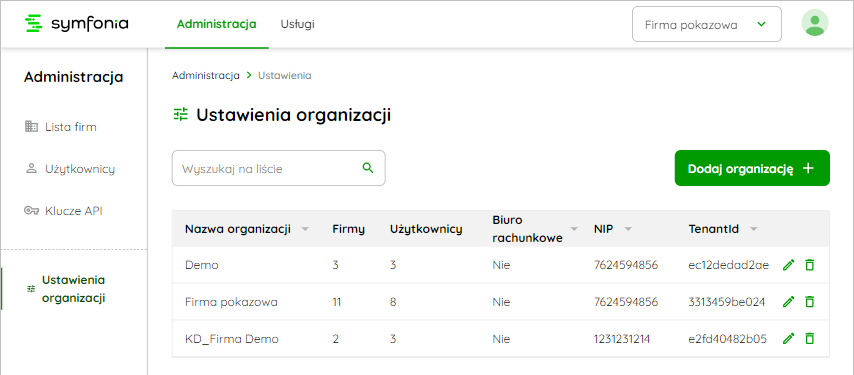This screenshot has width=854, height=375.
Task: Select the Administracja top tab
Action: pyautogui.click(x=217, y=24)
